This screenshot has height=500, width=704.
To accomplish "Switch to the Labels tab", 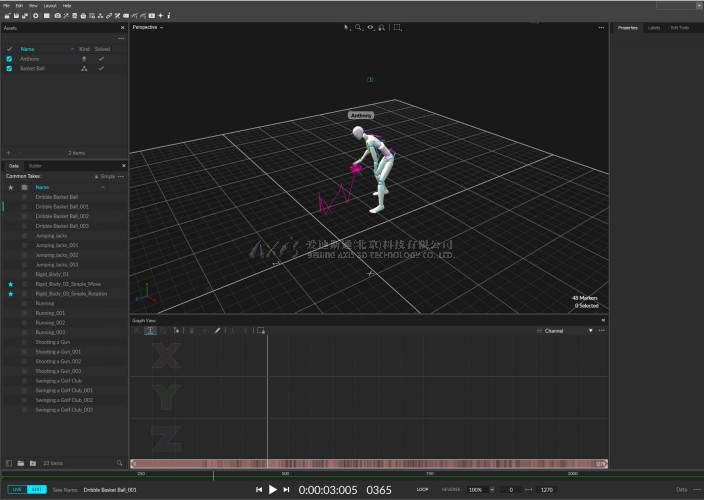I will (x=654, y=27).
